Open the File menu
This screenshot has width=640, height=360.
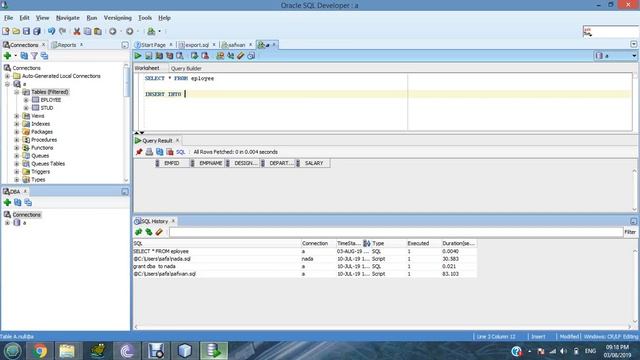click(x=8, y=18)
